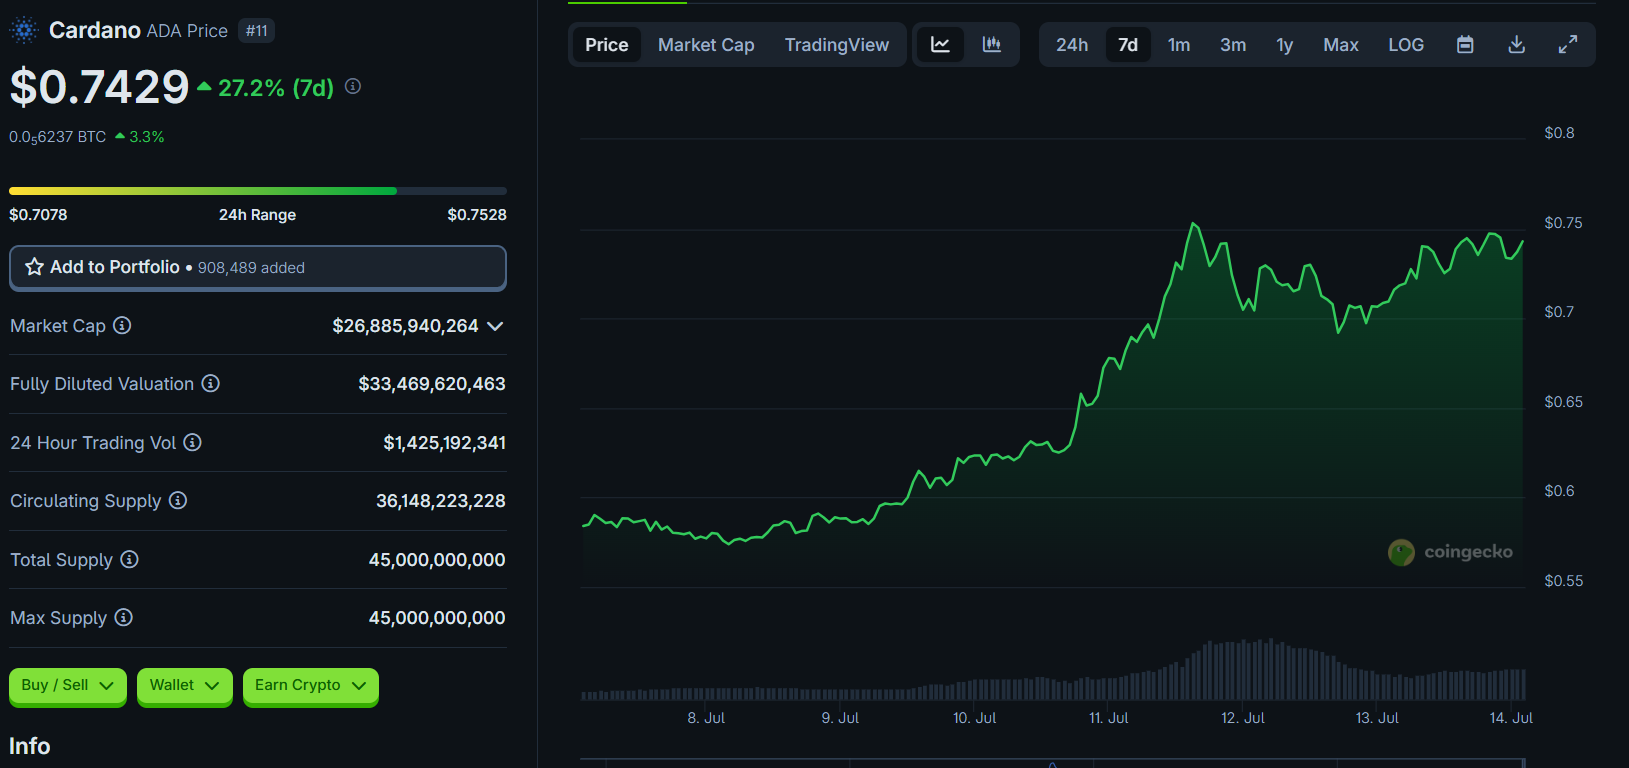Click the $0.7078 range low label

[38, 215]
